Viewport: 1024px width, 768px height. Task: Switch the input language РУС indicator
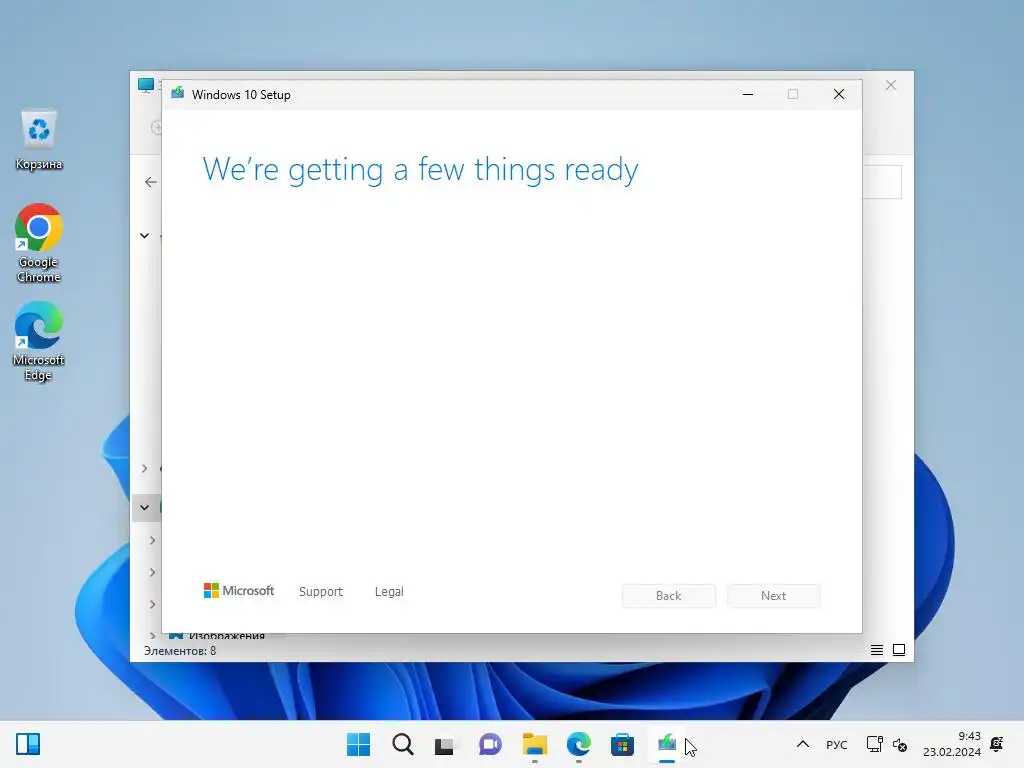837,744
